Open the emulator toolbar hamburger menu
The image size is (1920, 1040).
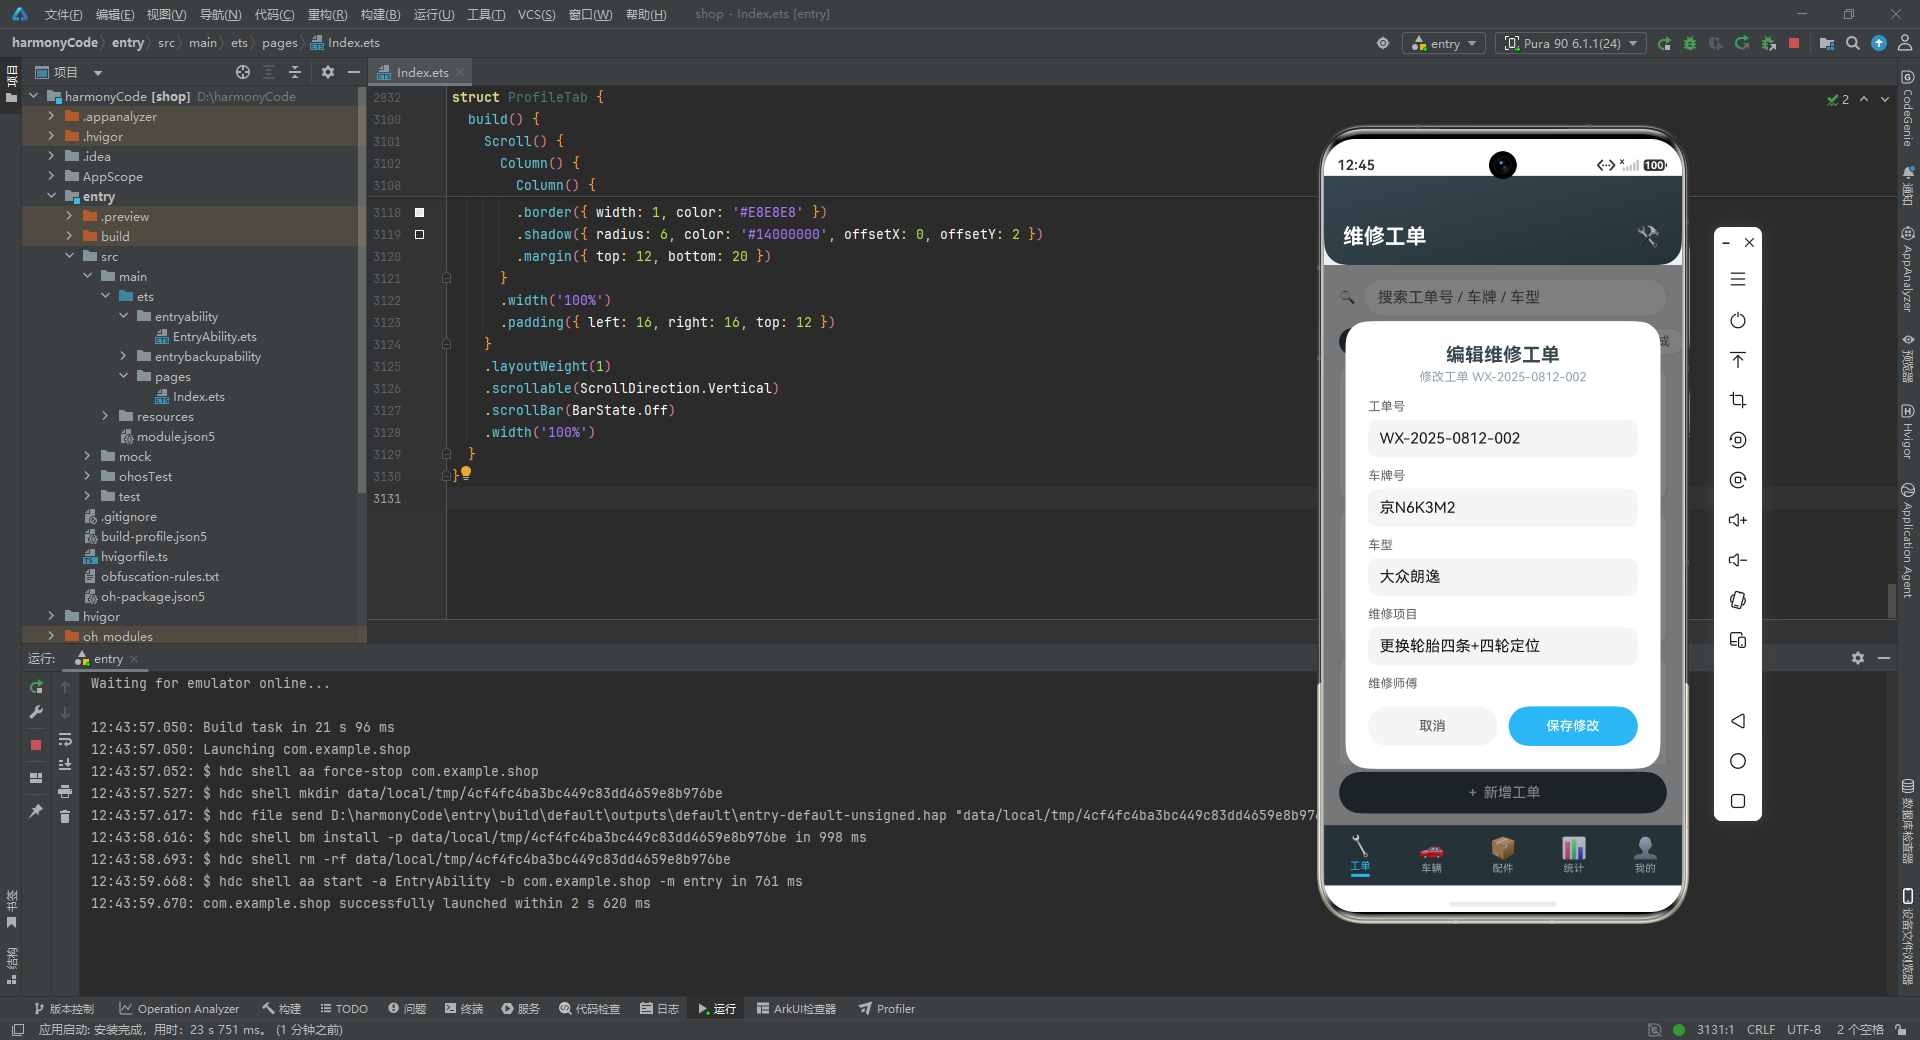pos(1738,280)
